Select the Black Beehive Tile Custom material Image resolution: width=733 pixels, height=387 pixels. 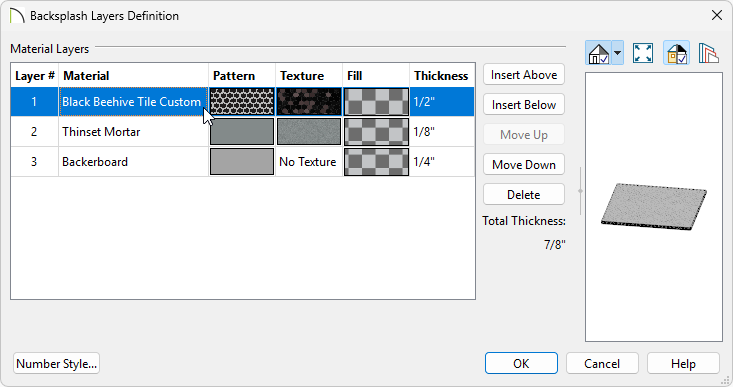tap(133, 101)
